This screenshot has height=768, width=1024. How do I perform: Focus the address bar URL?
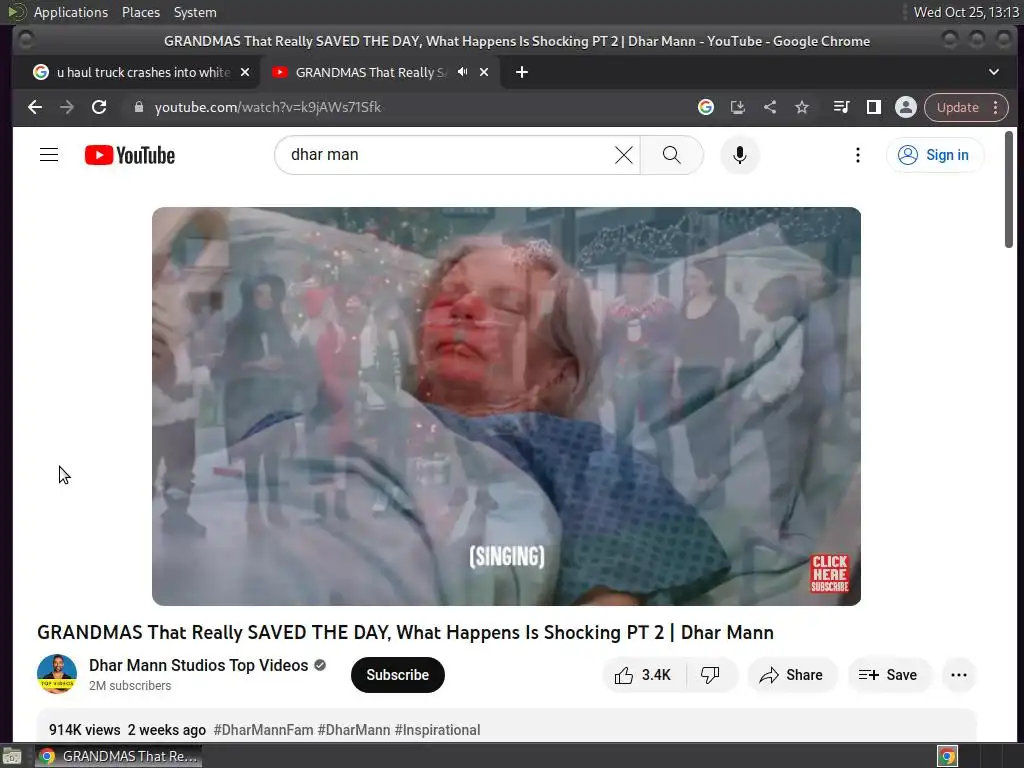pyautogui.click(x=267, y=107)
